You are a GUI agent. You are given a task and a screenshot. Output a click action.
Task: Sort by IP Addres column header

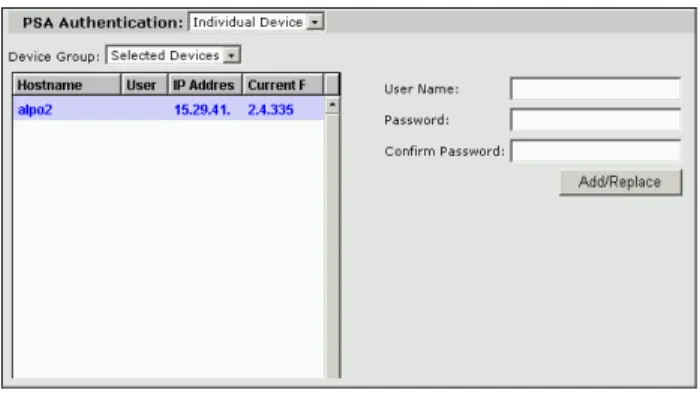pyautogui.click(x=204, y=85)
